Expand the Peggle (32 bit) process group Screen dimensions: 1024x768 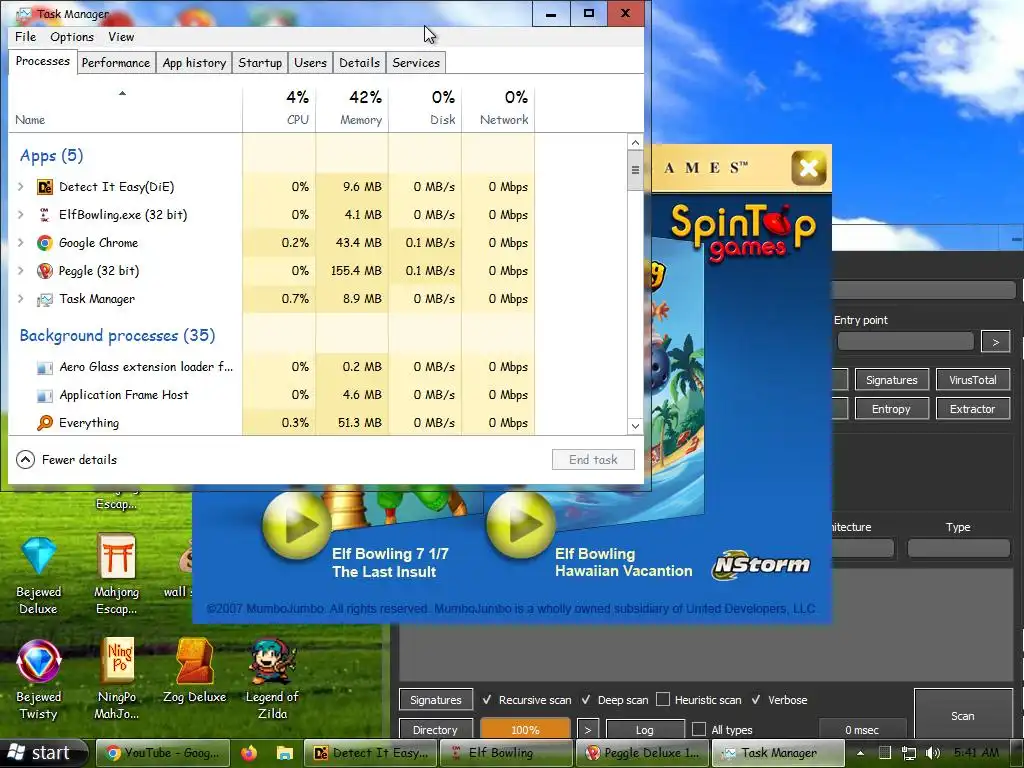21,270
